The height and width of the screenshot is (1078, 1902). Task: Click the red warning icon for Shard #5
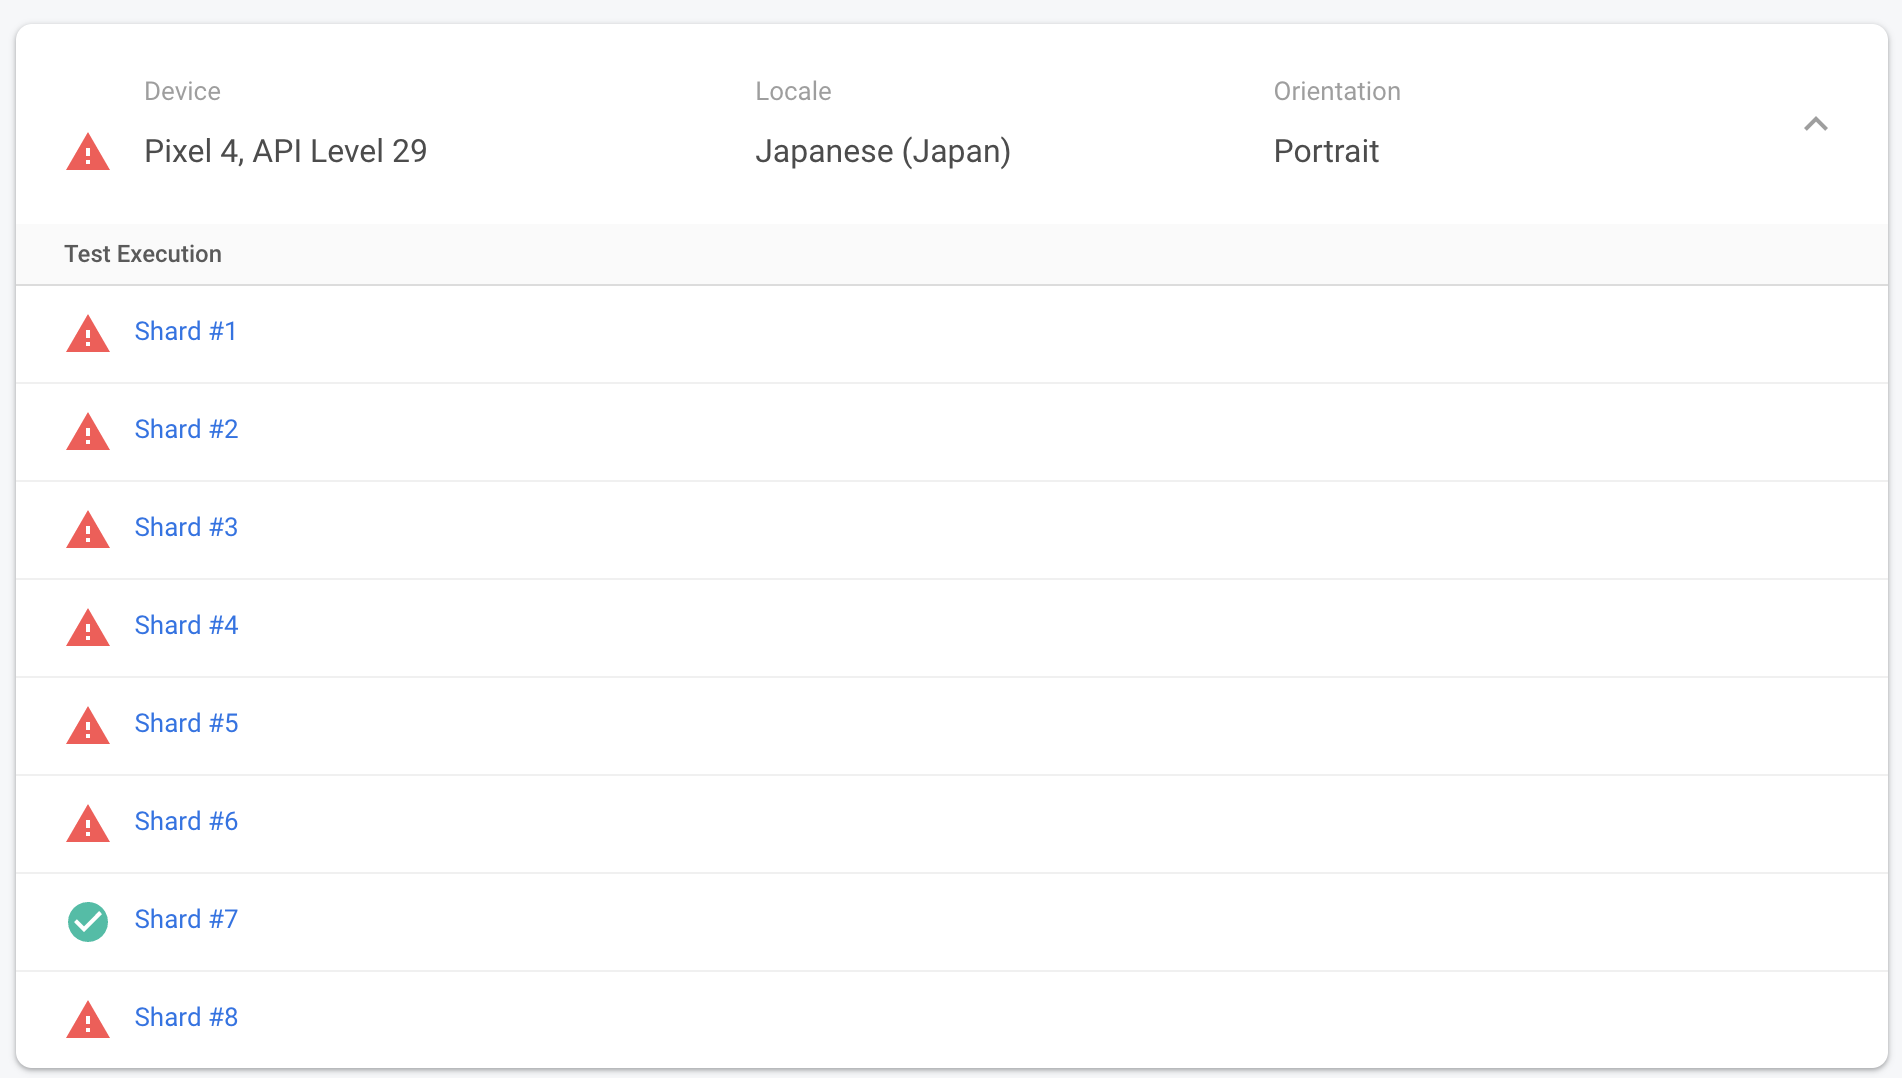coord(88,726)
